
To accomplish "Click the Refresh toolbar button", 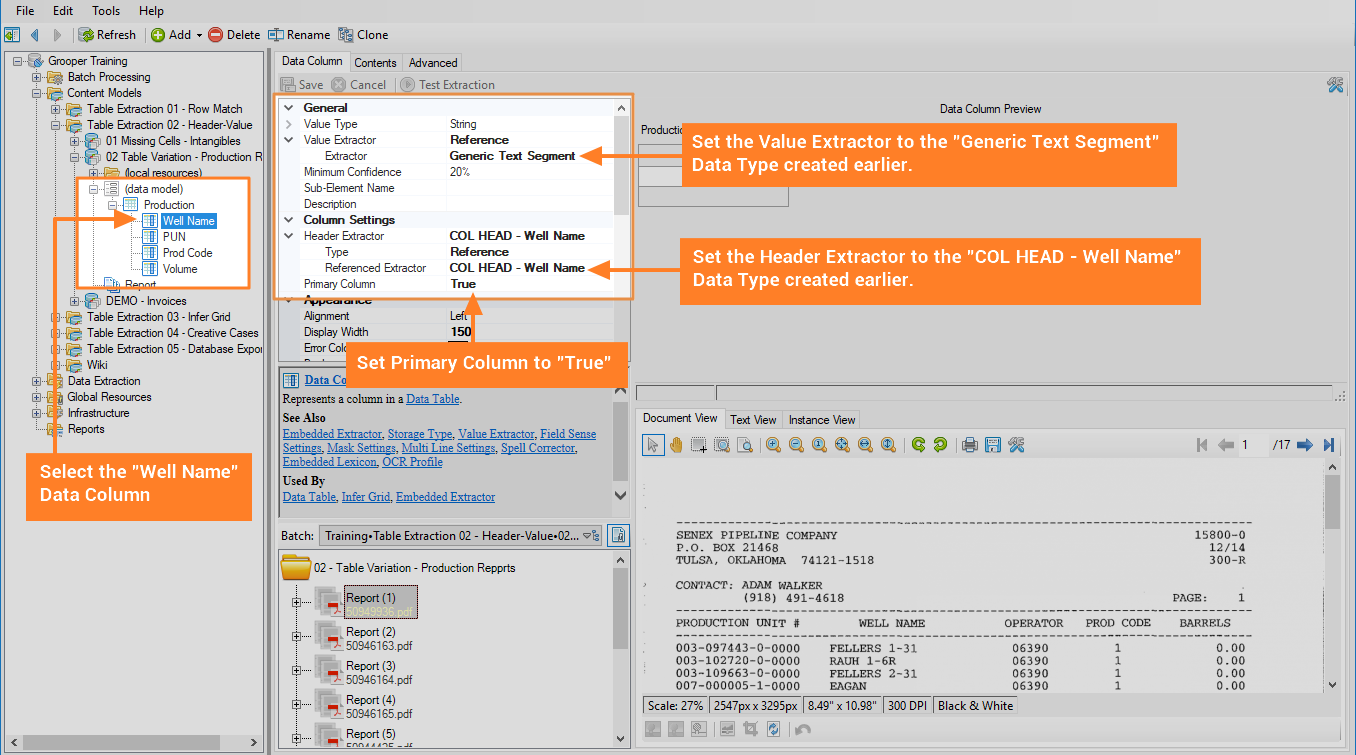I will (107, 35).
